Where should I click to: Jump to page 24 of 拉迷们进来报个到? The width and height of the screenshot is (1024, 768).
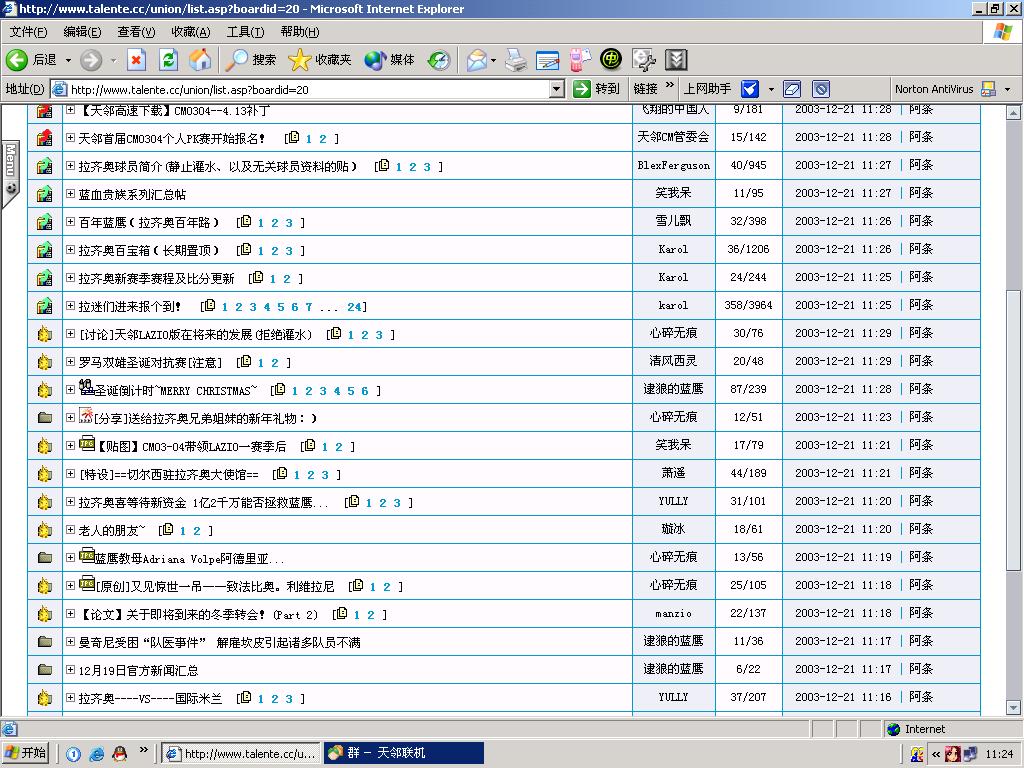pos(354,307)
